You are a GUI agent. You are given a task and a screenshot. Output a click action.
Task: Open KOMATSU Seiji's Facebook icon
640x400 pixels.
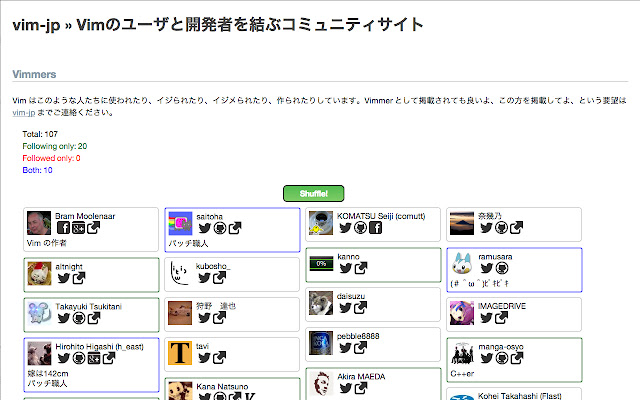pos(375,228)
